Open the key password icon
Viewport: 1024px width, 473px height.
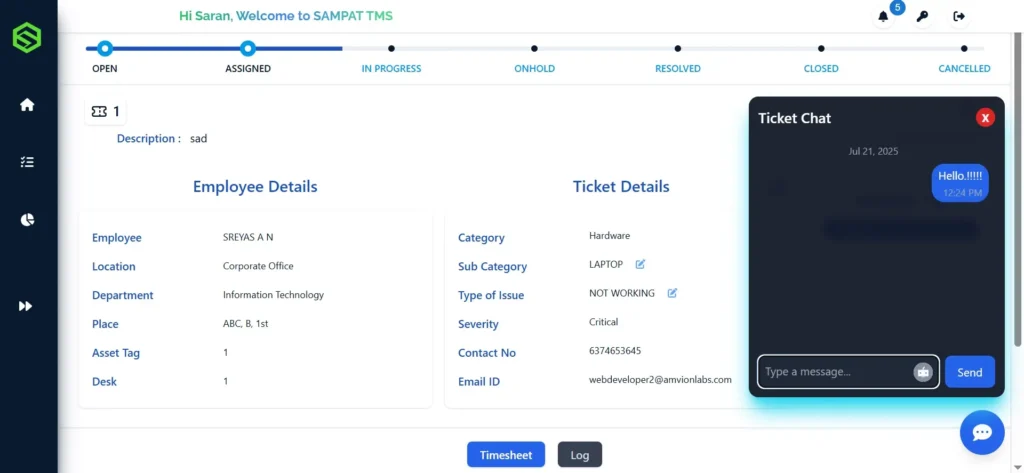click(922, 16)
